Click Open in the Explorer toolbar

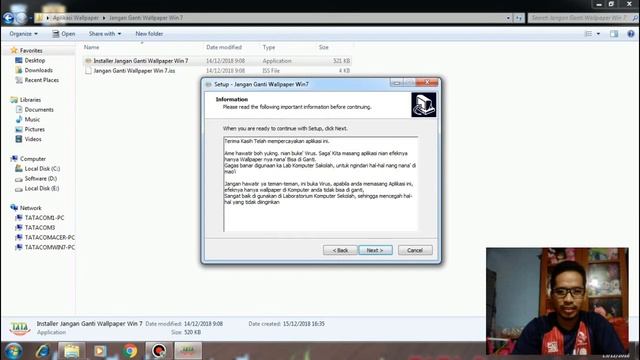[x=64, y=34]
